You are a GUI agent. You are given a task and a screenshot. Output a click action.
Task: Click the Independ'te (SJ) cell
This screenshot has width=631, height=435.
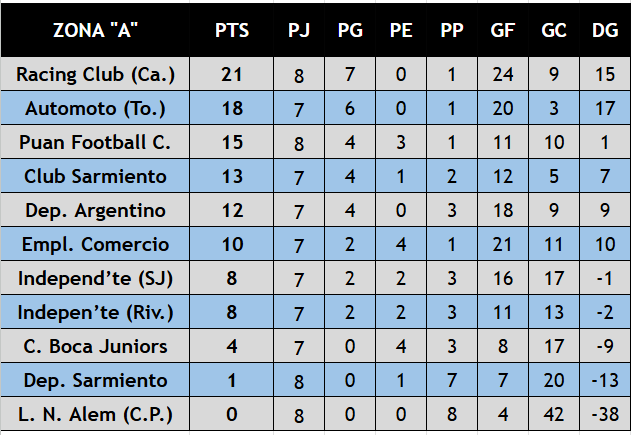[95, 278]
